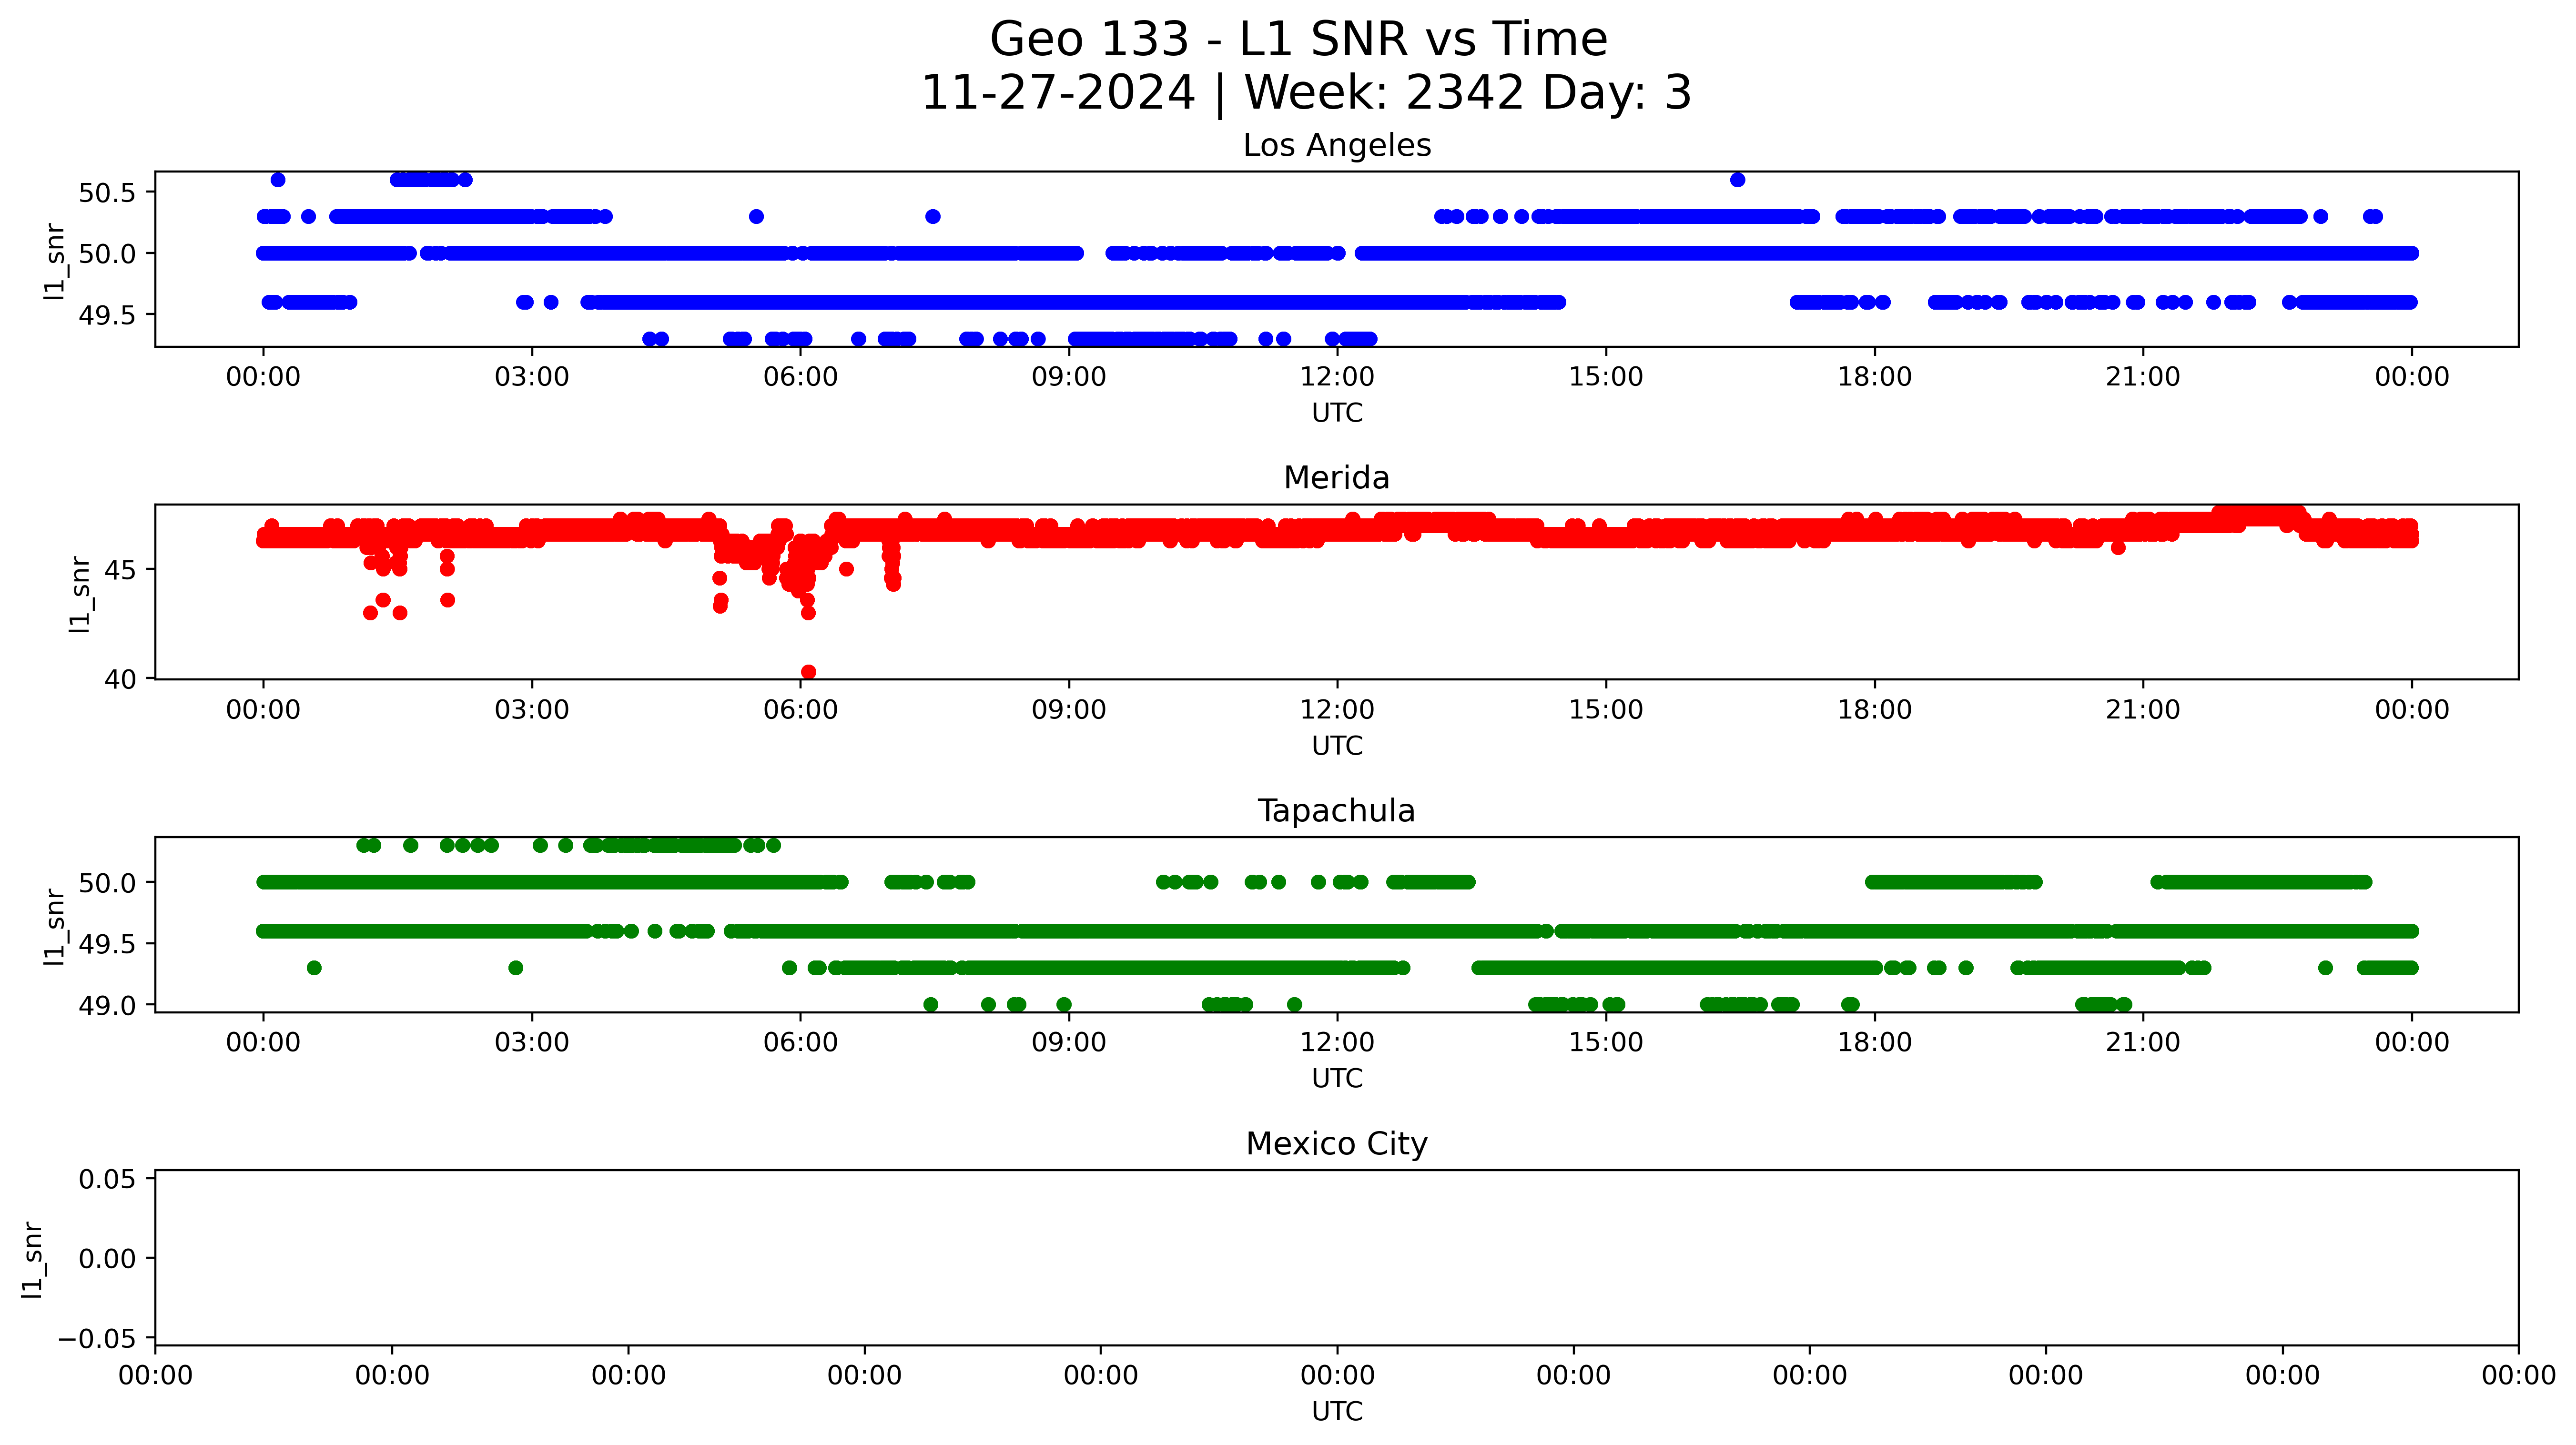
Task: Click the lowest red Merida point near 40
Action: [808, 672]
